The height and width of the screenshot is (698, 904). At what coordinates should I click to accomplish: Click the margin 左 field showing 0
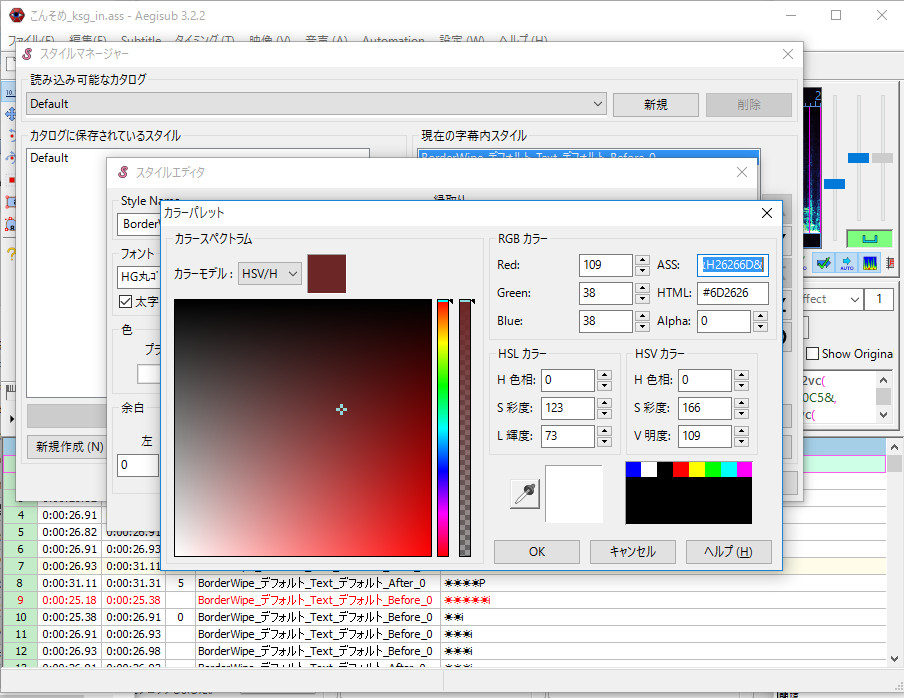tap(138, 465)
